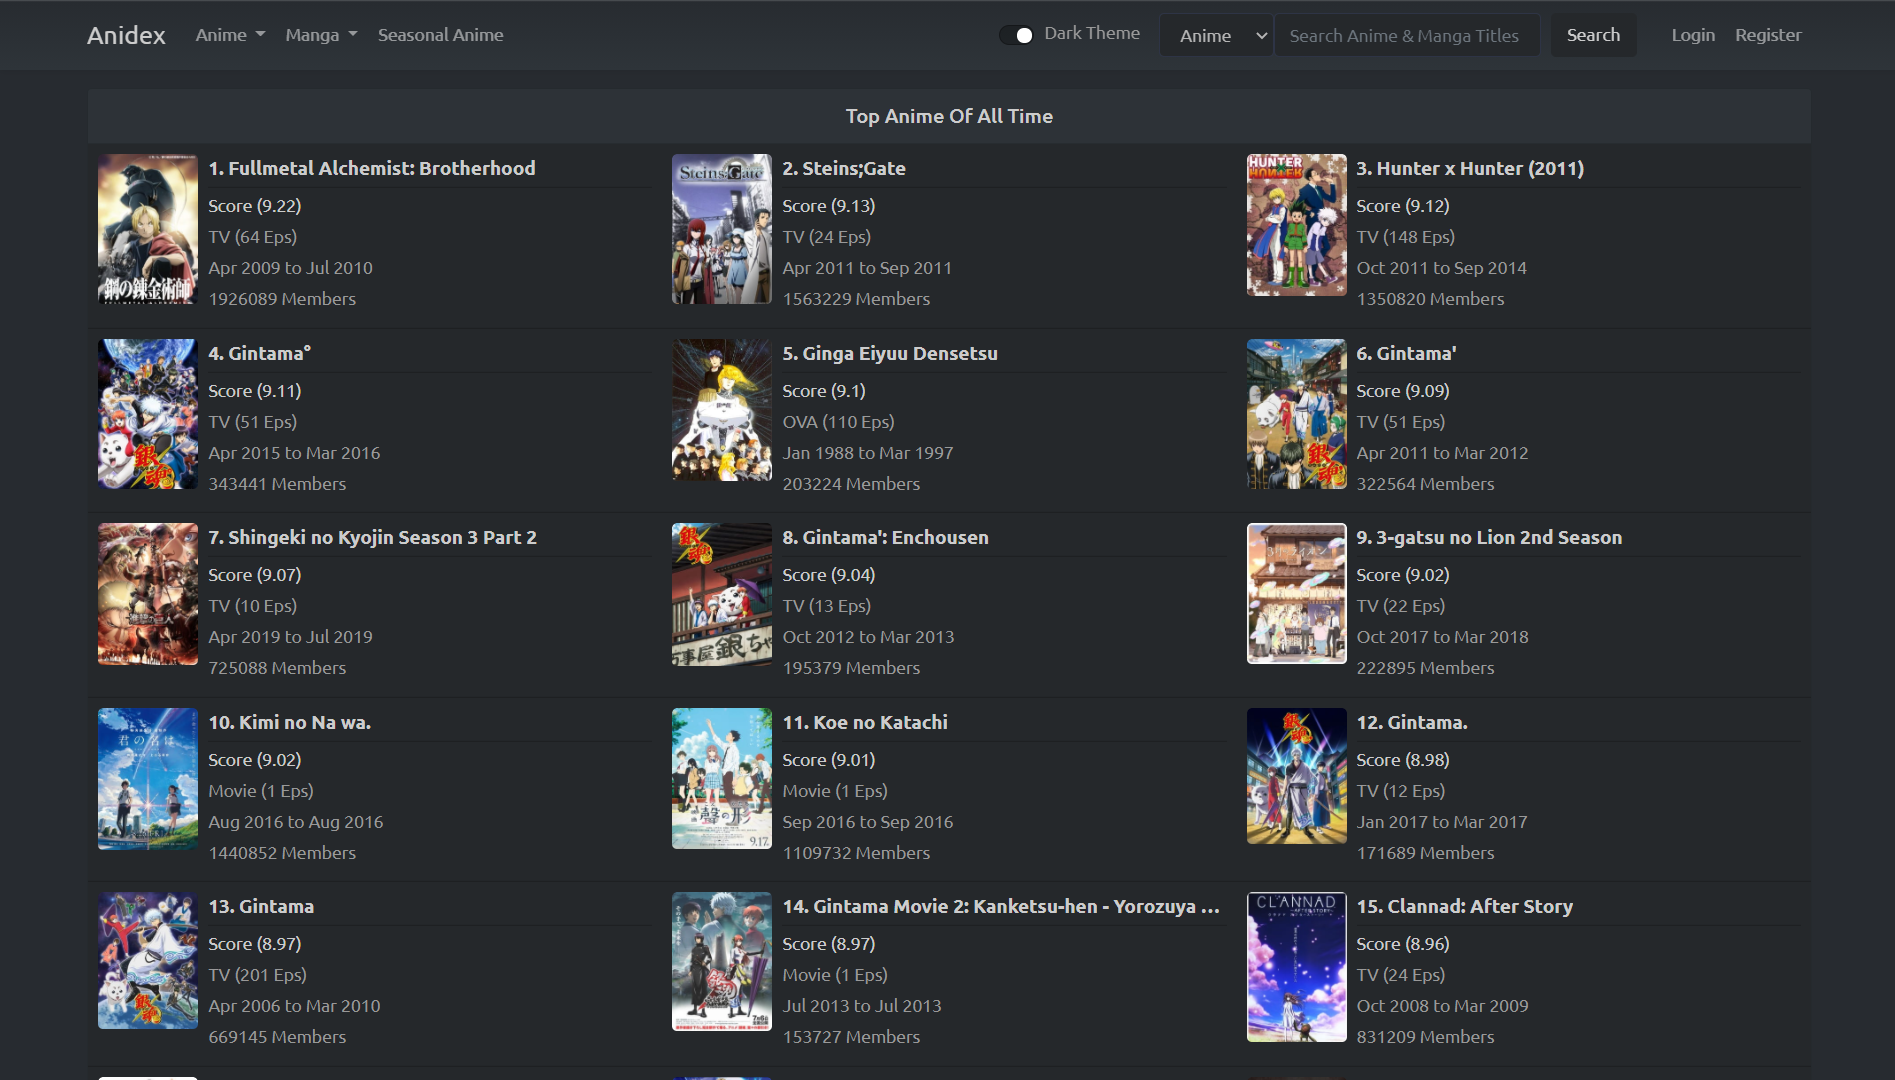Open the Clannad: After Story poster
This screenshot has width=1895, height=1080.
(1296, 967)
